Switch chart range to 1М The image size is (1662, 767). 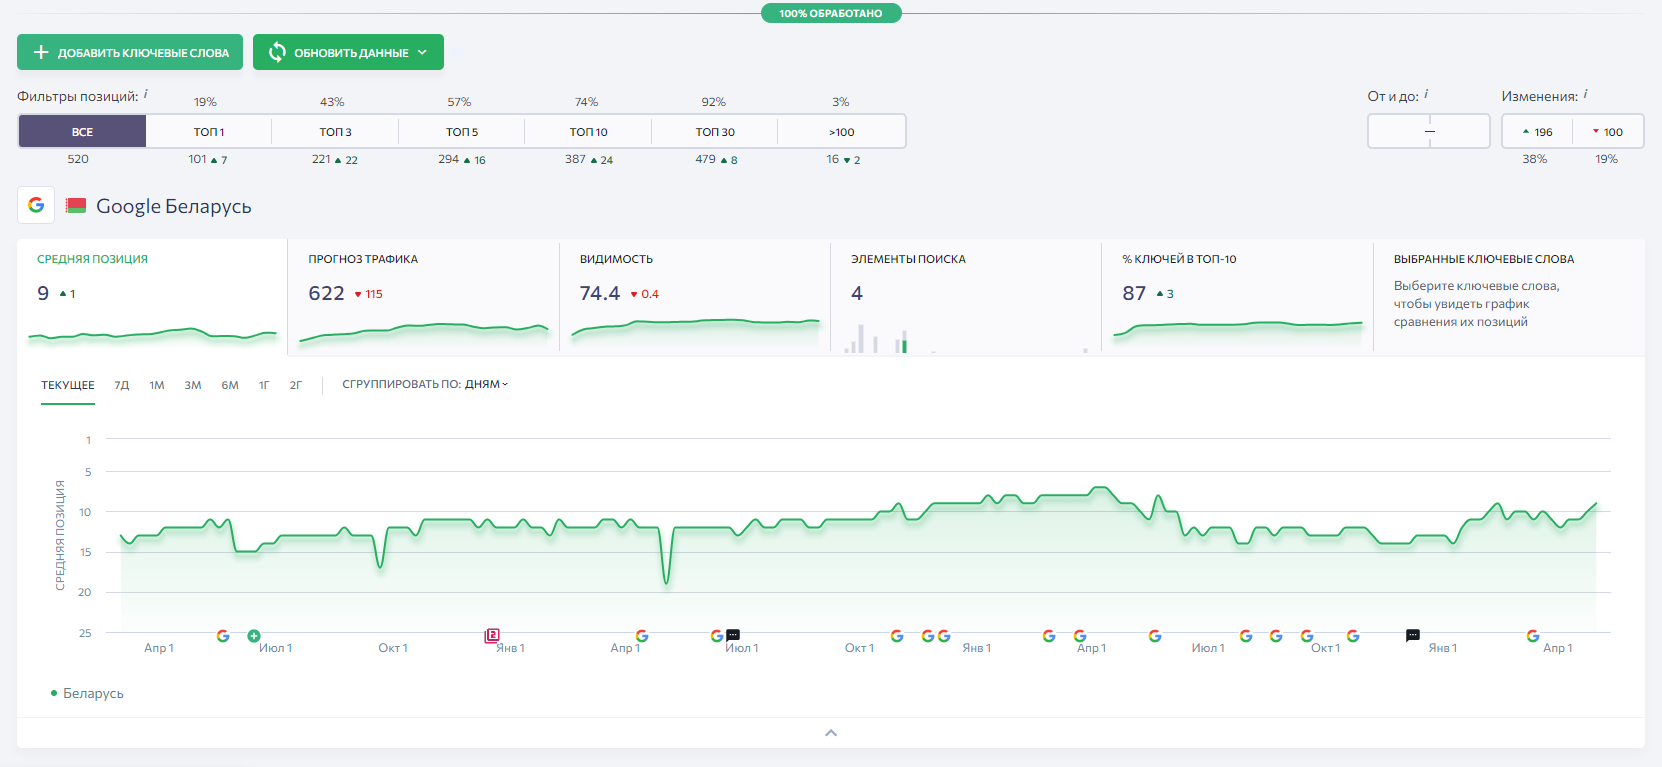tap(157, 385)
